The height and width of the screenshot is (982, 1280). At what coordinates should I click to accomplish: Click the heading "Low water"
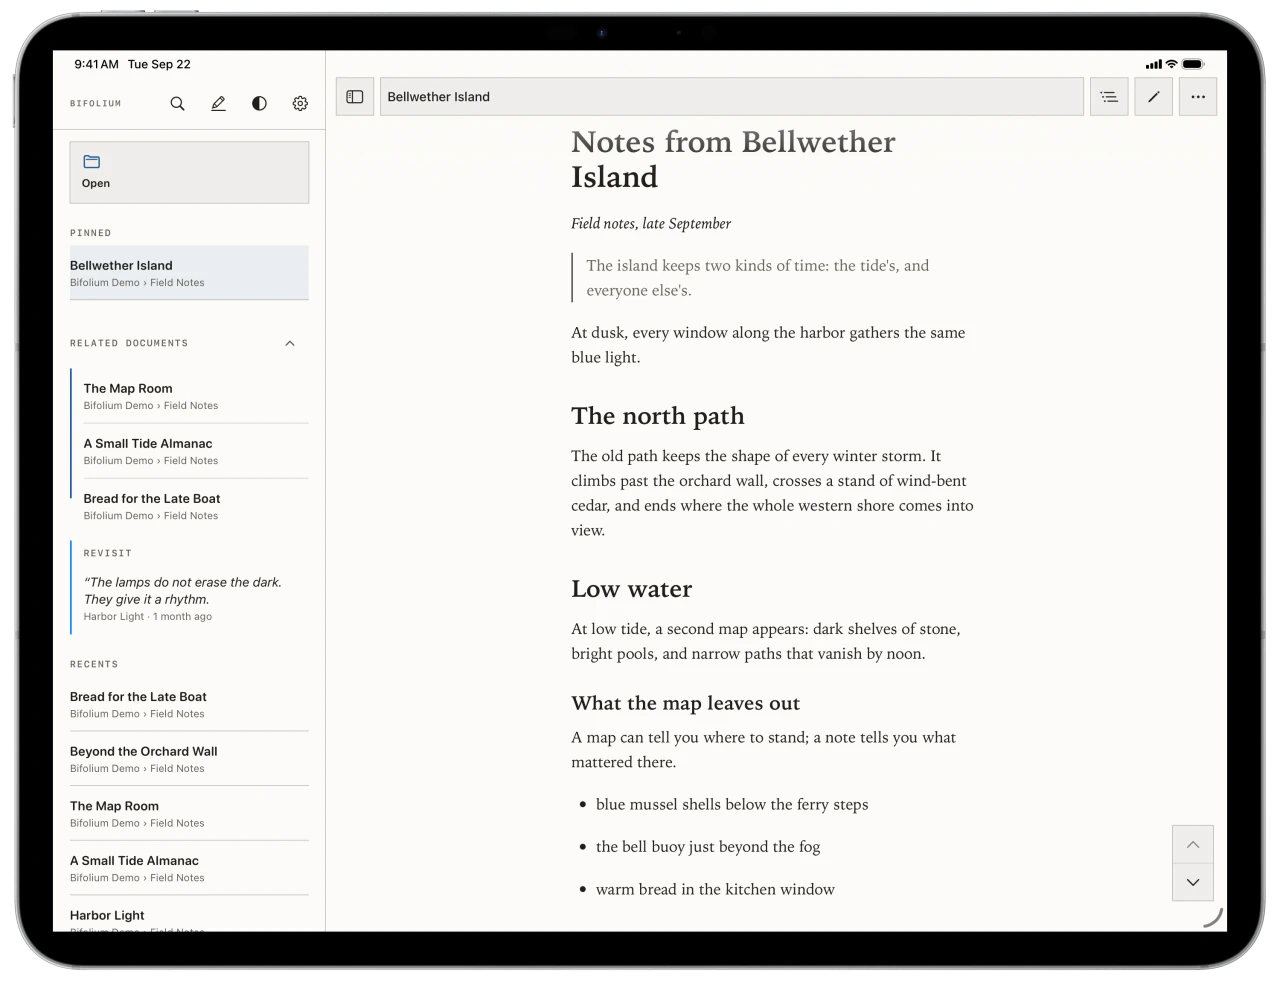coord(632,589)
